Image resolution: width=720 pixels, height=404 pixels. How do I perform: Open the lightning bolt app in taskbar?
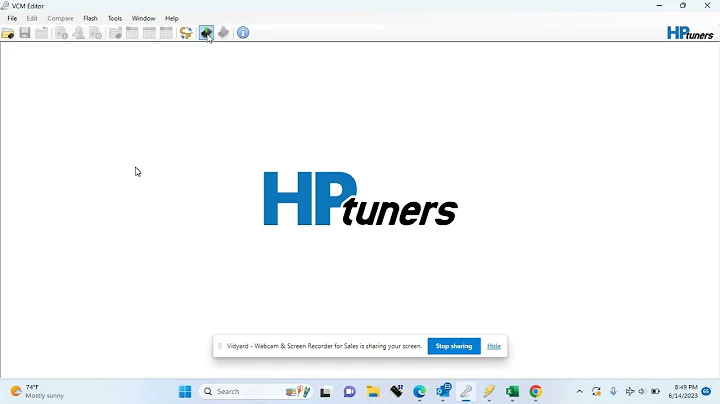pyautogui.click(x=489, y=392)
